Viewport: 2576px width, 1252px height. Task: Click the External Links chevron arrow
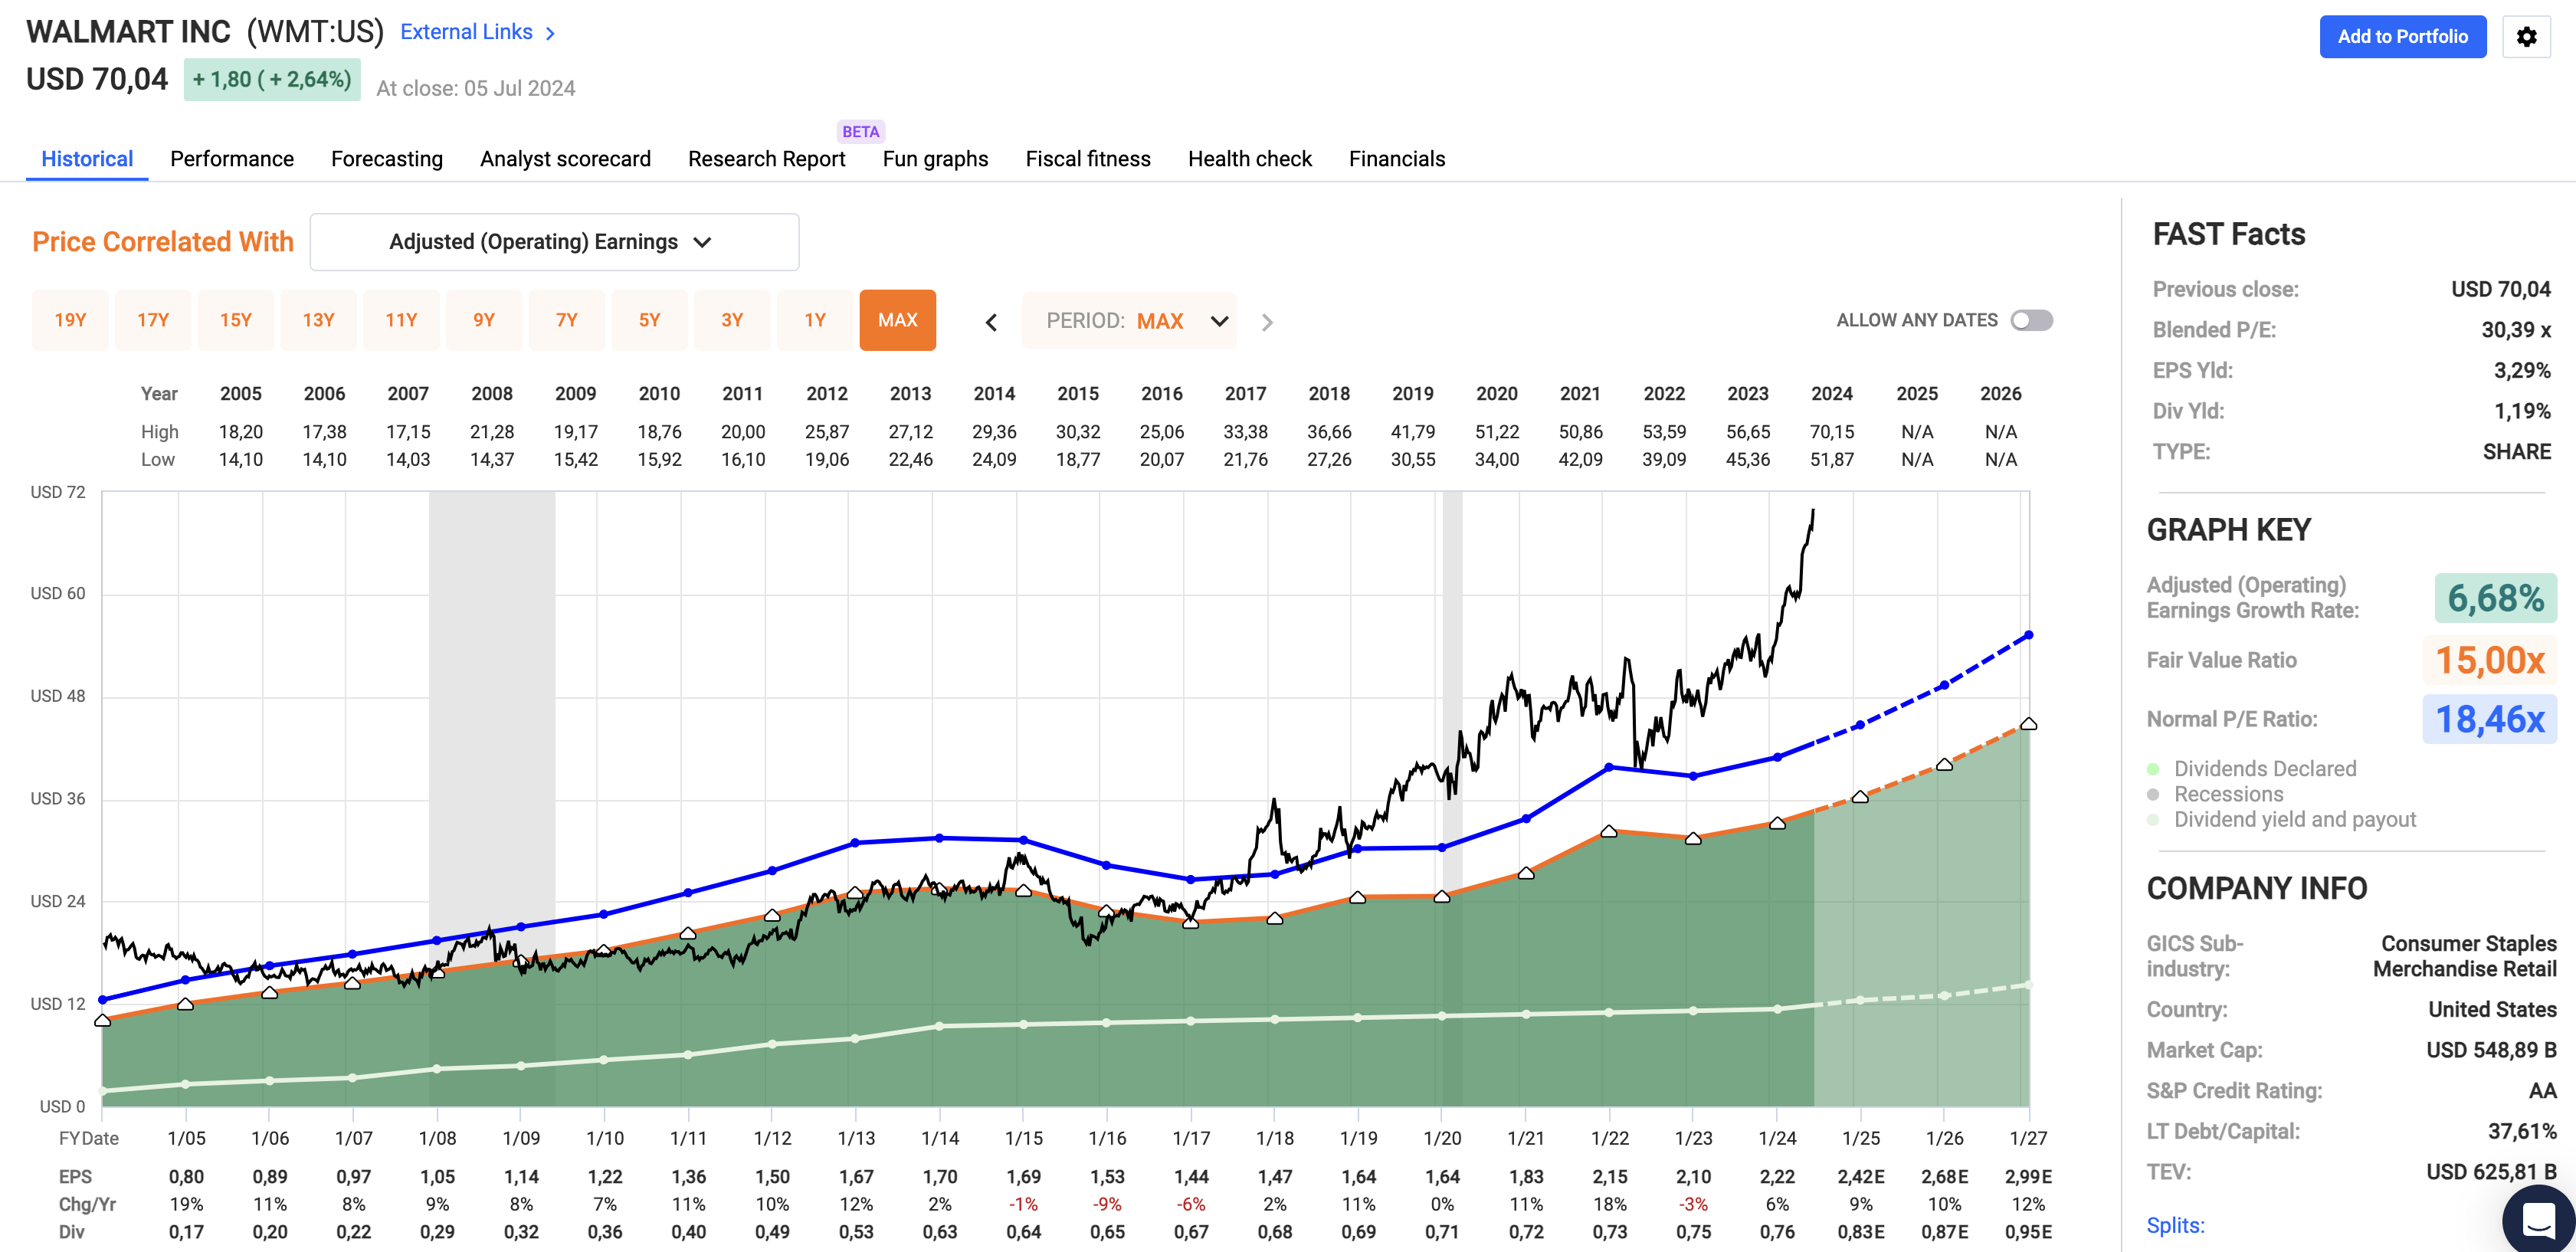550,33
